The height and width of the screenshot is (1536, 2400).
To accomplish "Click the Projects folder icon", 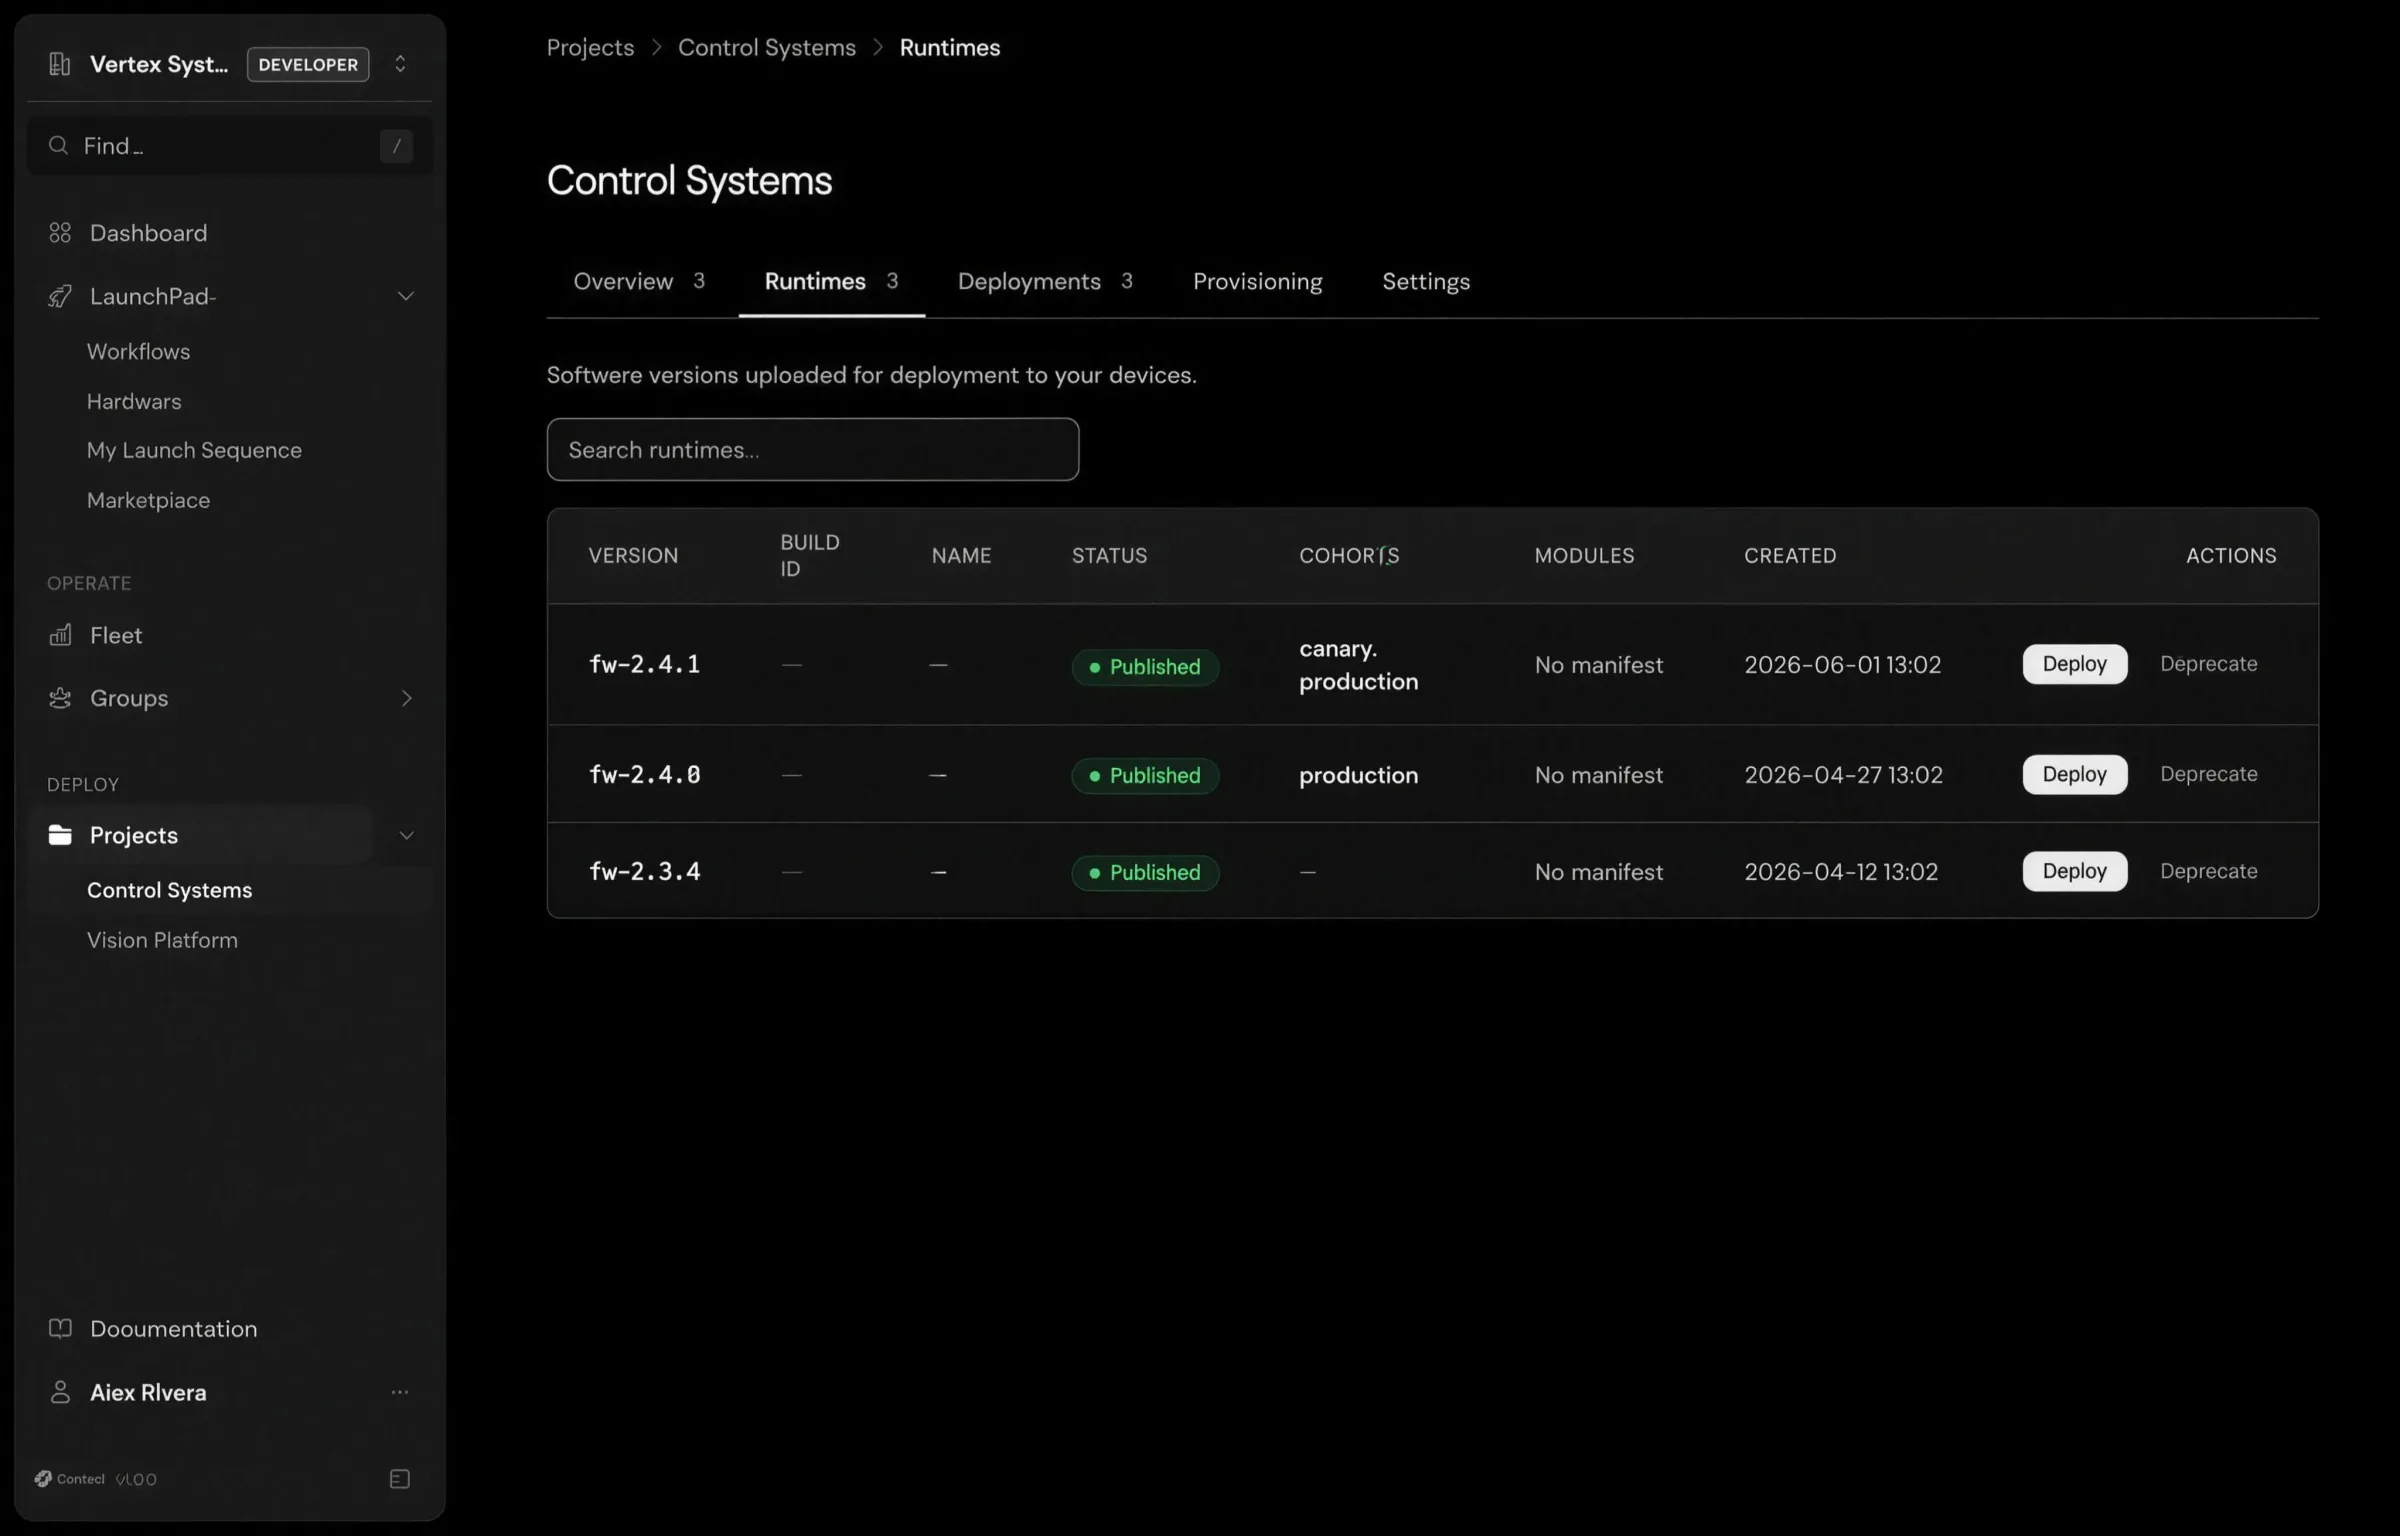I will [60, 835].
